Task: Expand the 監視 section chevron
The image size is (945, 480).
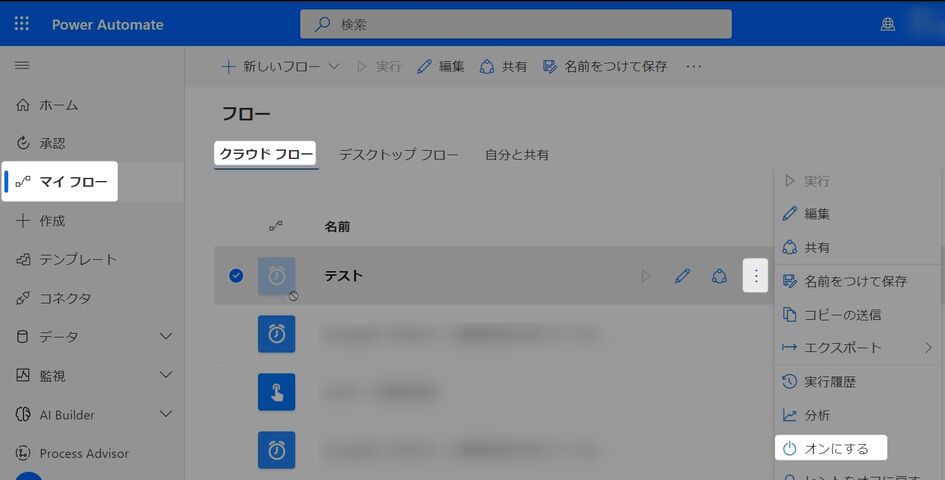Action: point(166,375)
